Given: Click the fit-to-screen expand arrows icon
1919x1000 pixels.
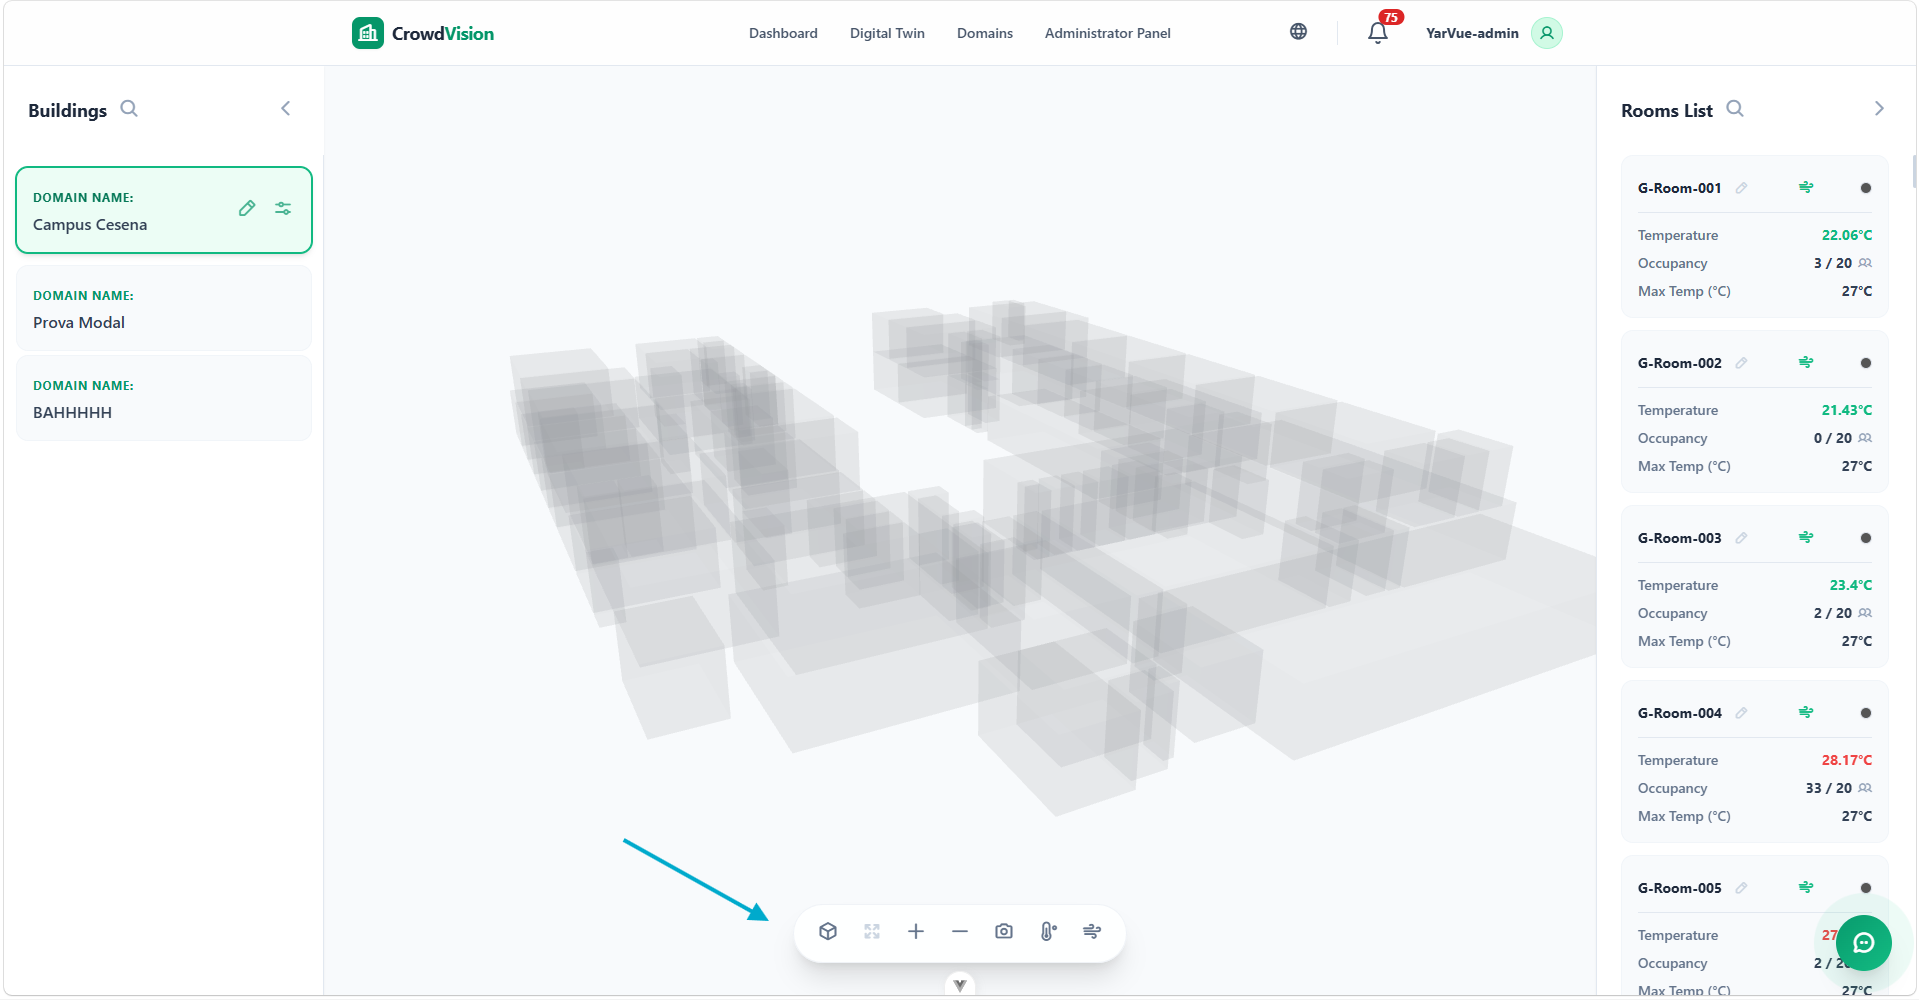Looking at the screenshot, I should point(872,931).
